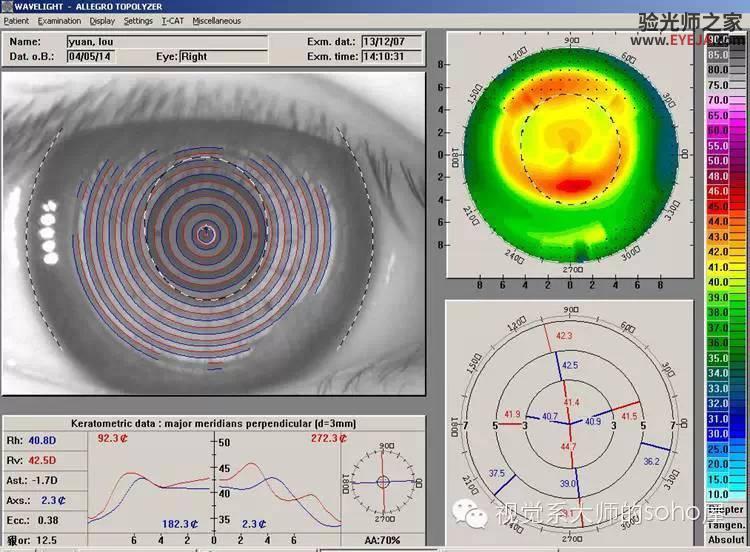Screen dimensions: 750x552
Task: Click the date of birth field 04/05/14
Action: coord(90,56)
